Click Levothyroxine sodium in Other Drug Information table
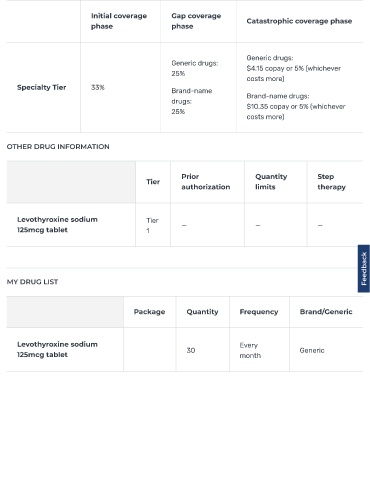This screenshot has height=480, width=370. [x=57, y=225]
